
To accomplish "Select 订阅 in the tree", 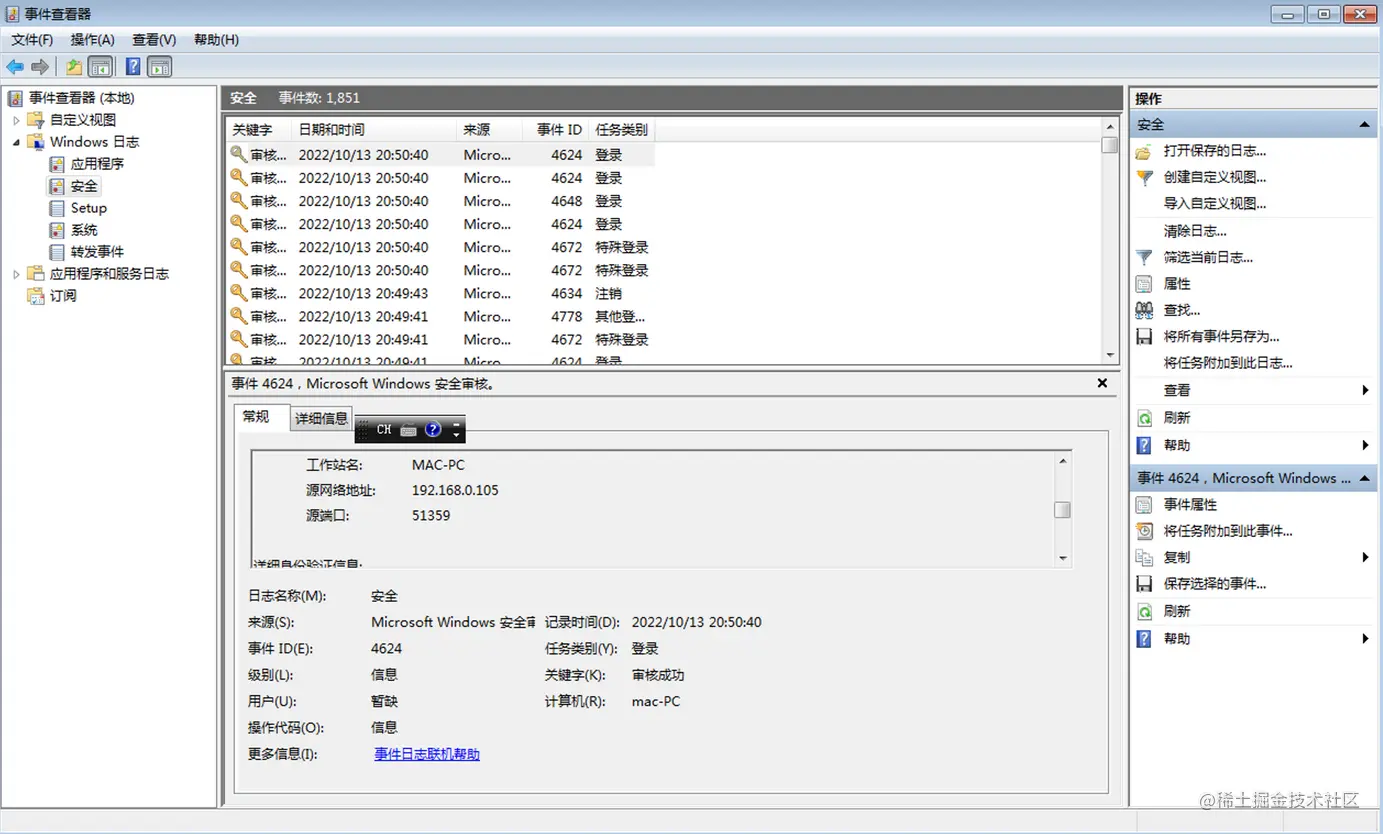I will point(63,296).
